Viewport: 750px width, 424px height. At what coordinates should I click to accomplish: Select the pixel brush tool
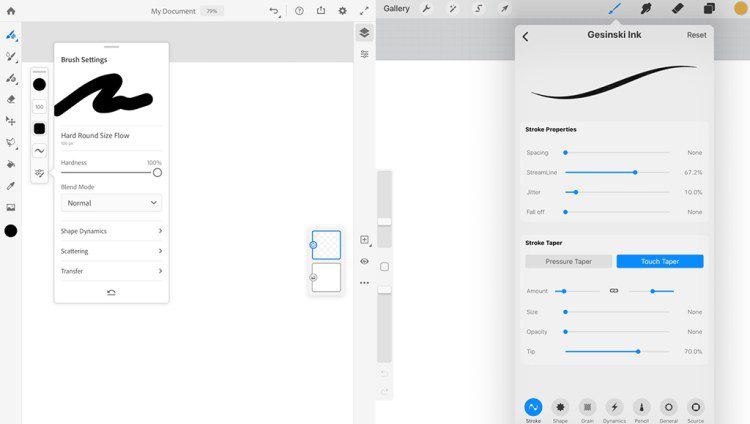[x=11, y=35]
